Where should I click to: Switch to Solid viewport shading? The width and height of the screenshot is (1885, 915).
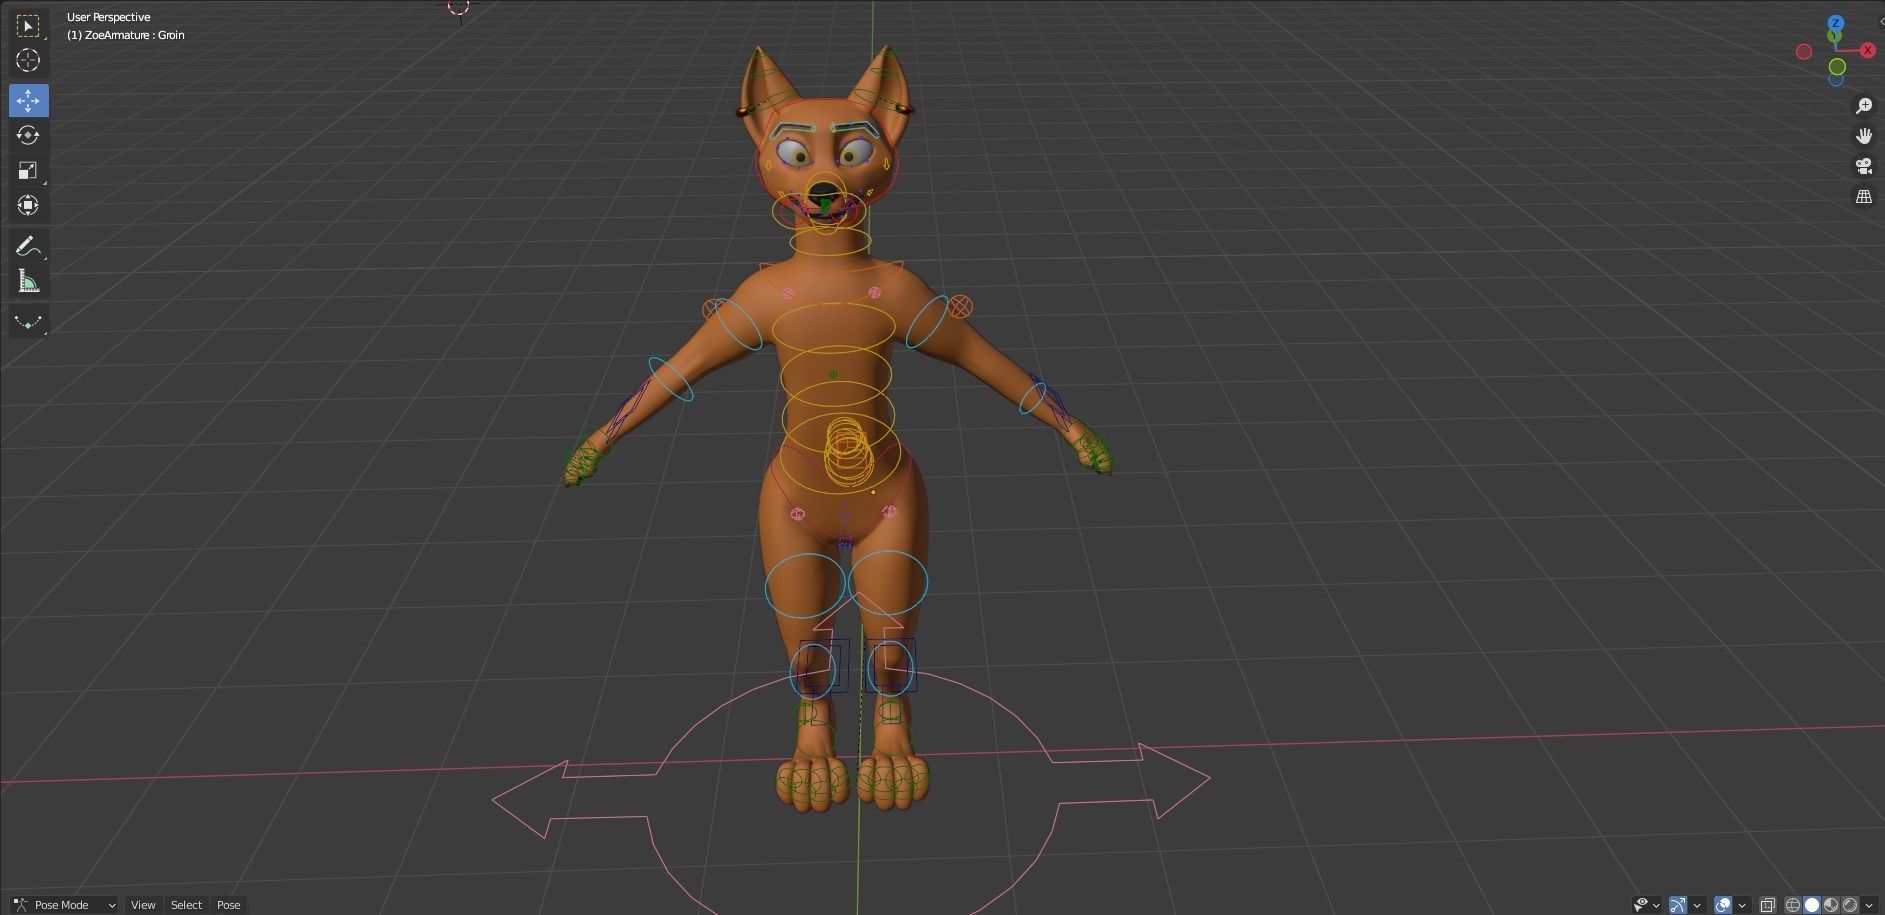click(x=1812, y=905)
